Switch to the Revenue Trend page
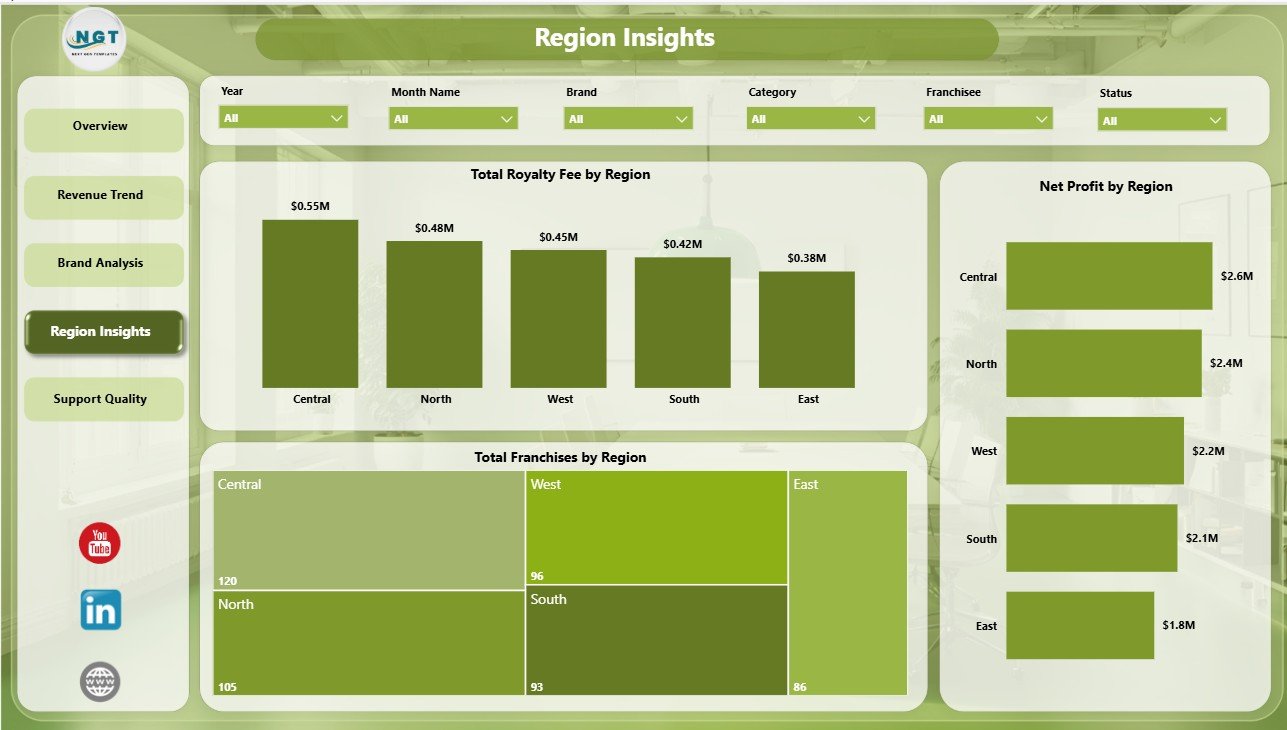The width and height of the screenshot is (1287, 730). click(103, 197)
